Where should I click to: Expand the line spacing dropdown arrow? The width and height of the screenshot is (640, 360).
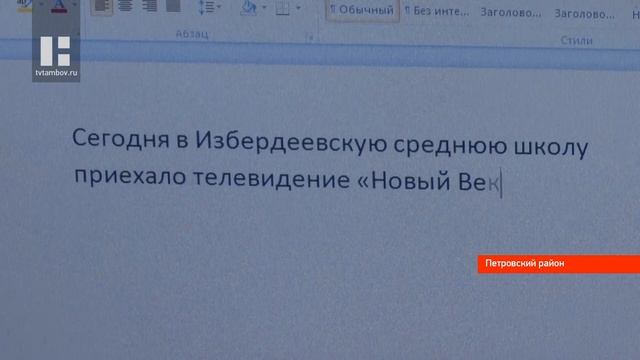pos(219,7)
